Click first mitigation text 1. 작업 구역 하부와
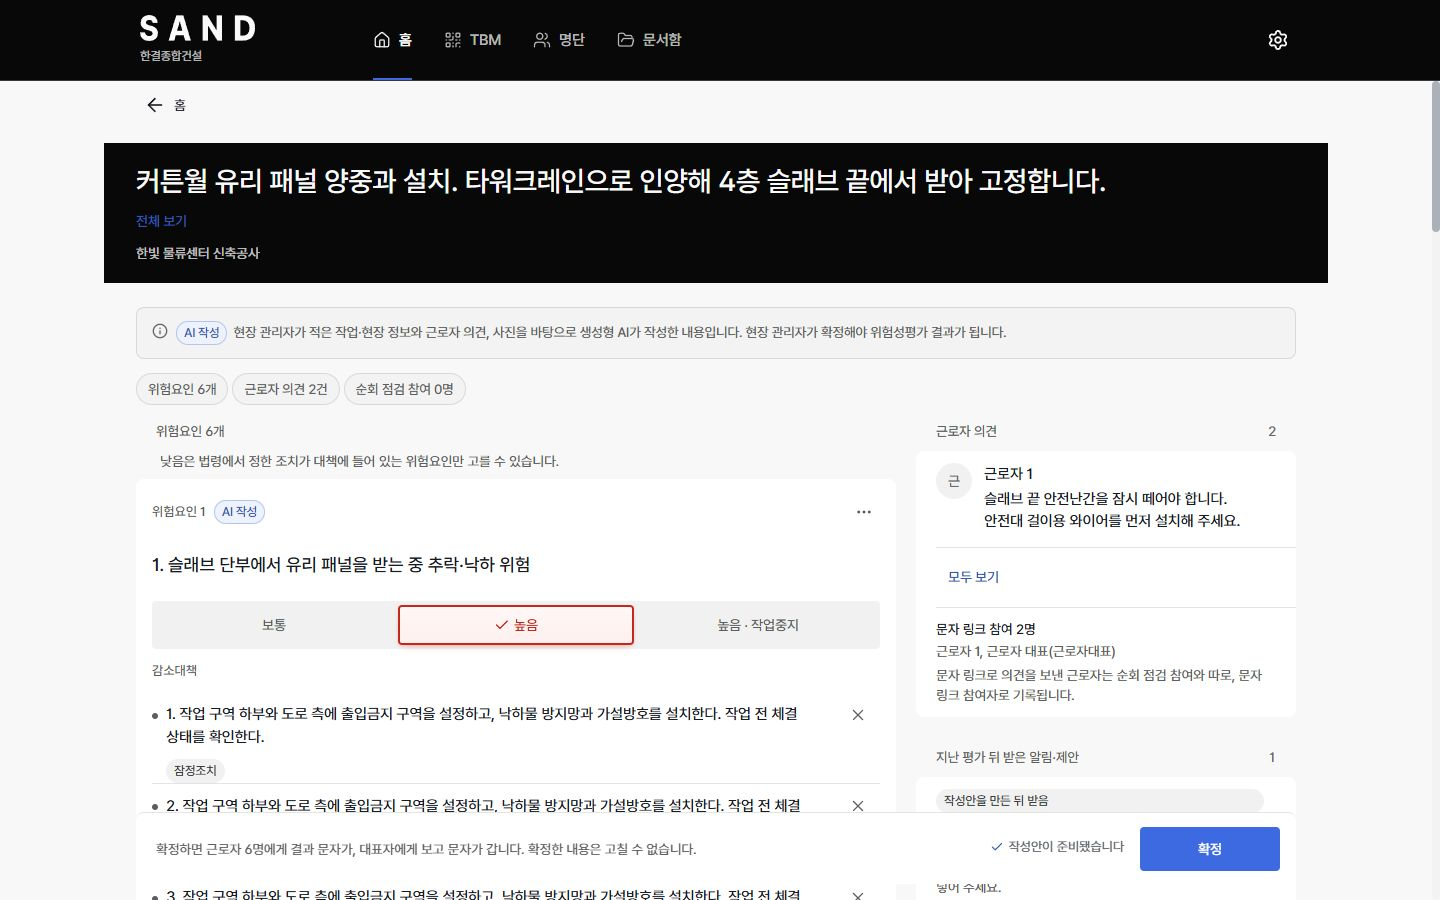 [482, 725]
